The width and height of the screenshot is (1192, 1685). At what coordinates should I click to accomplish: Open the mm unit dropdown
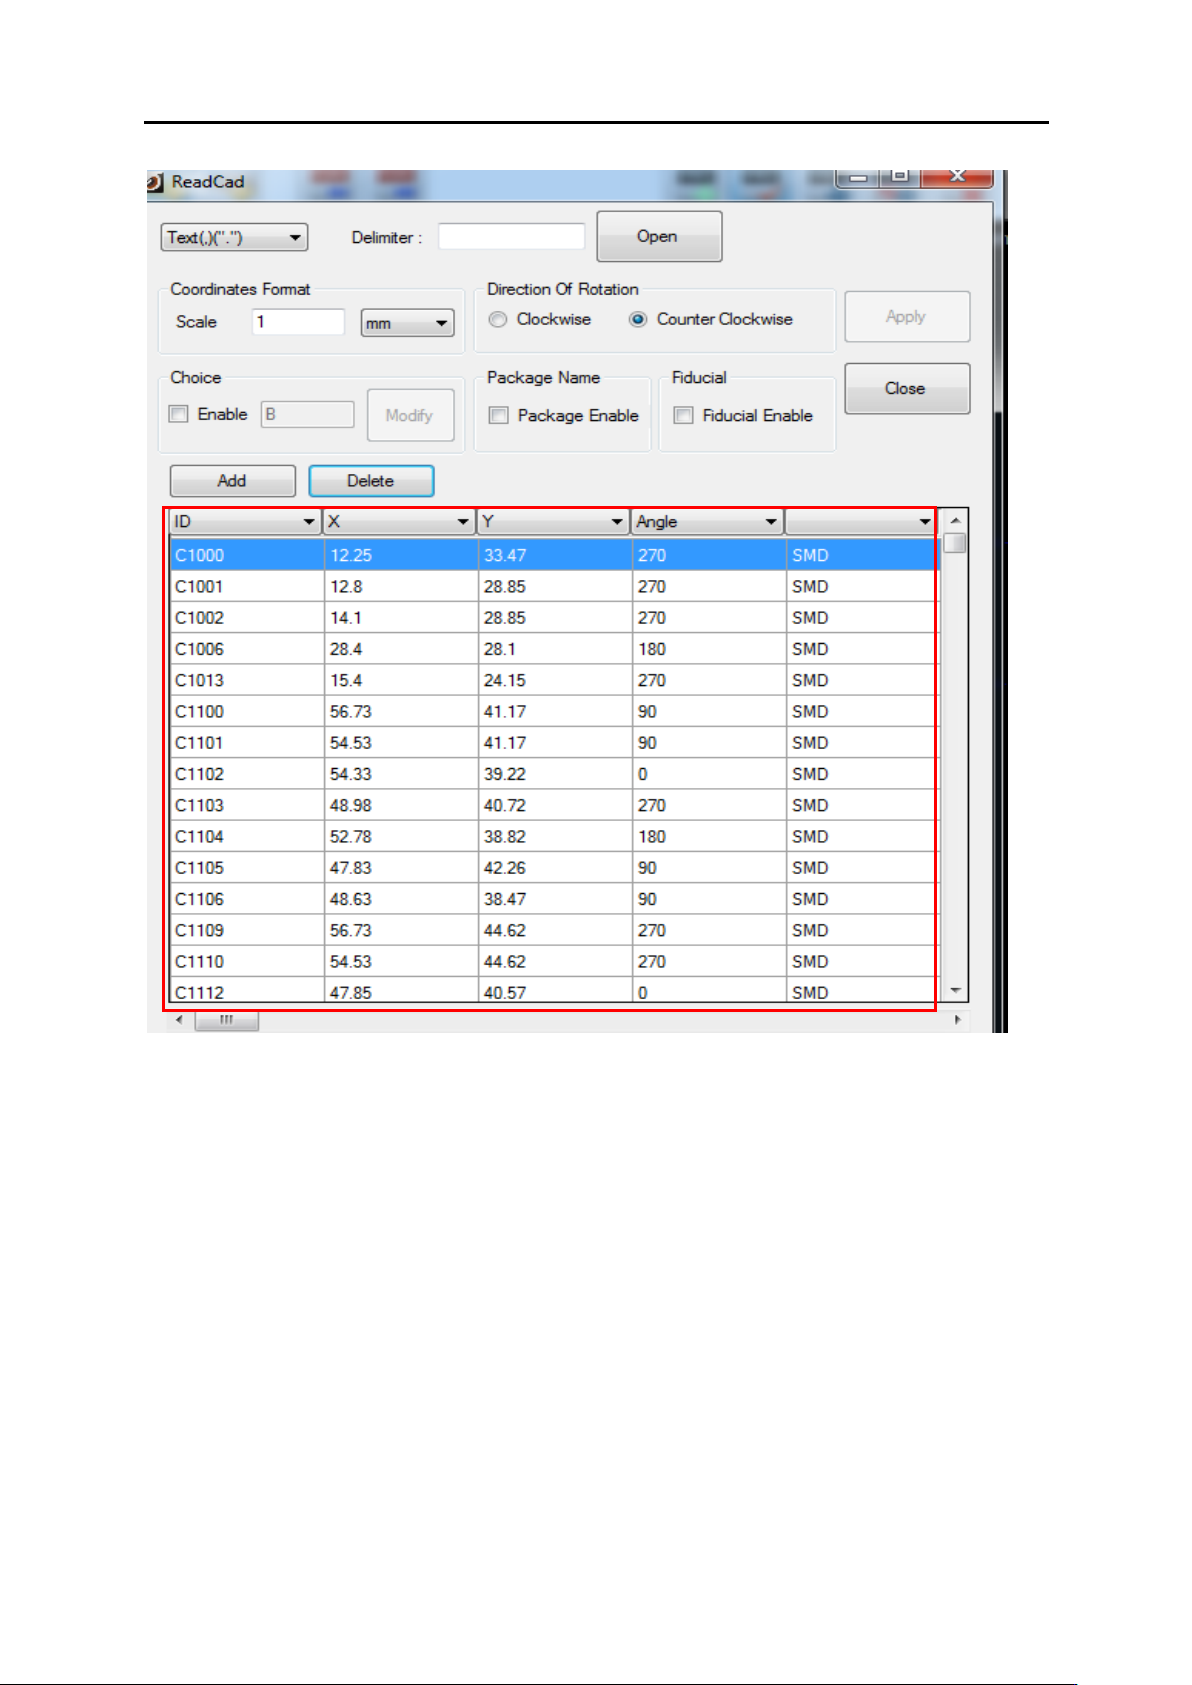(407, 323)
